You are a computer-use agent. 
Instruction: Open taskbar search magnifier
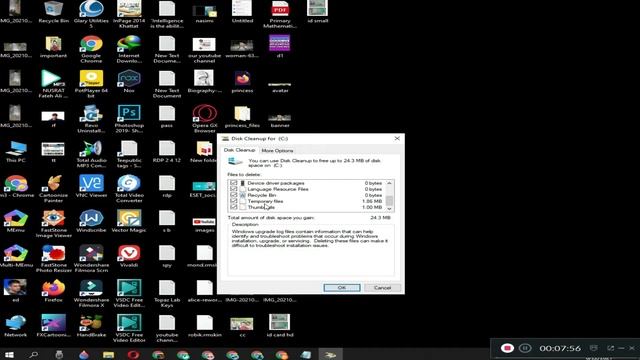pyautogui.click(x=34, y=354)
